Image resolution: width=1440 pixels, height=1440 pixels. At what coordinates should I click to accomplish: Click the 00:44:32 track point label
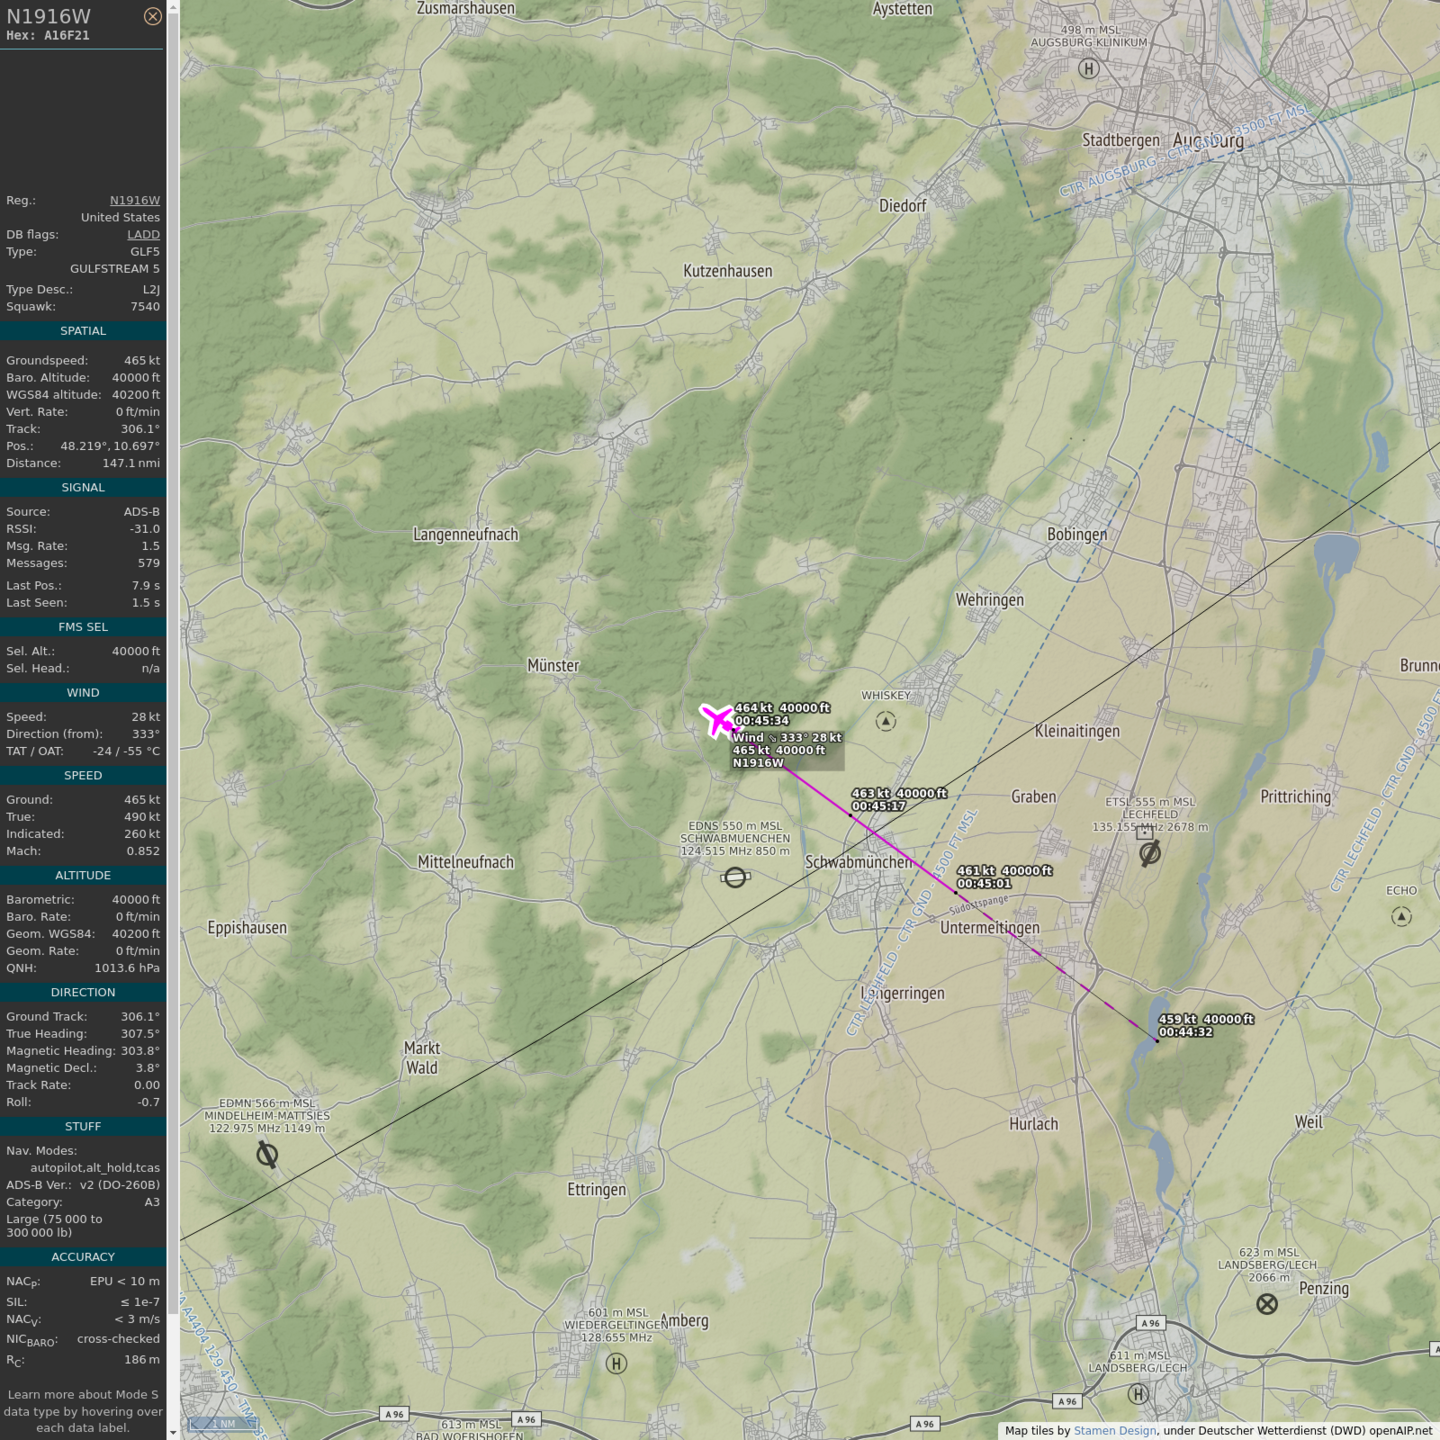[x=1185, y=1032]
